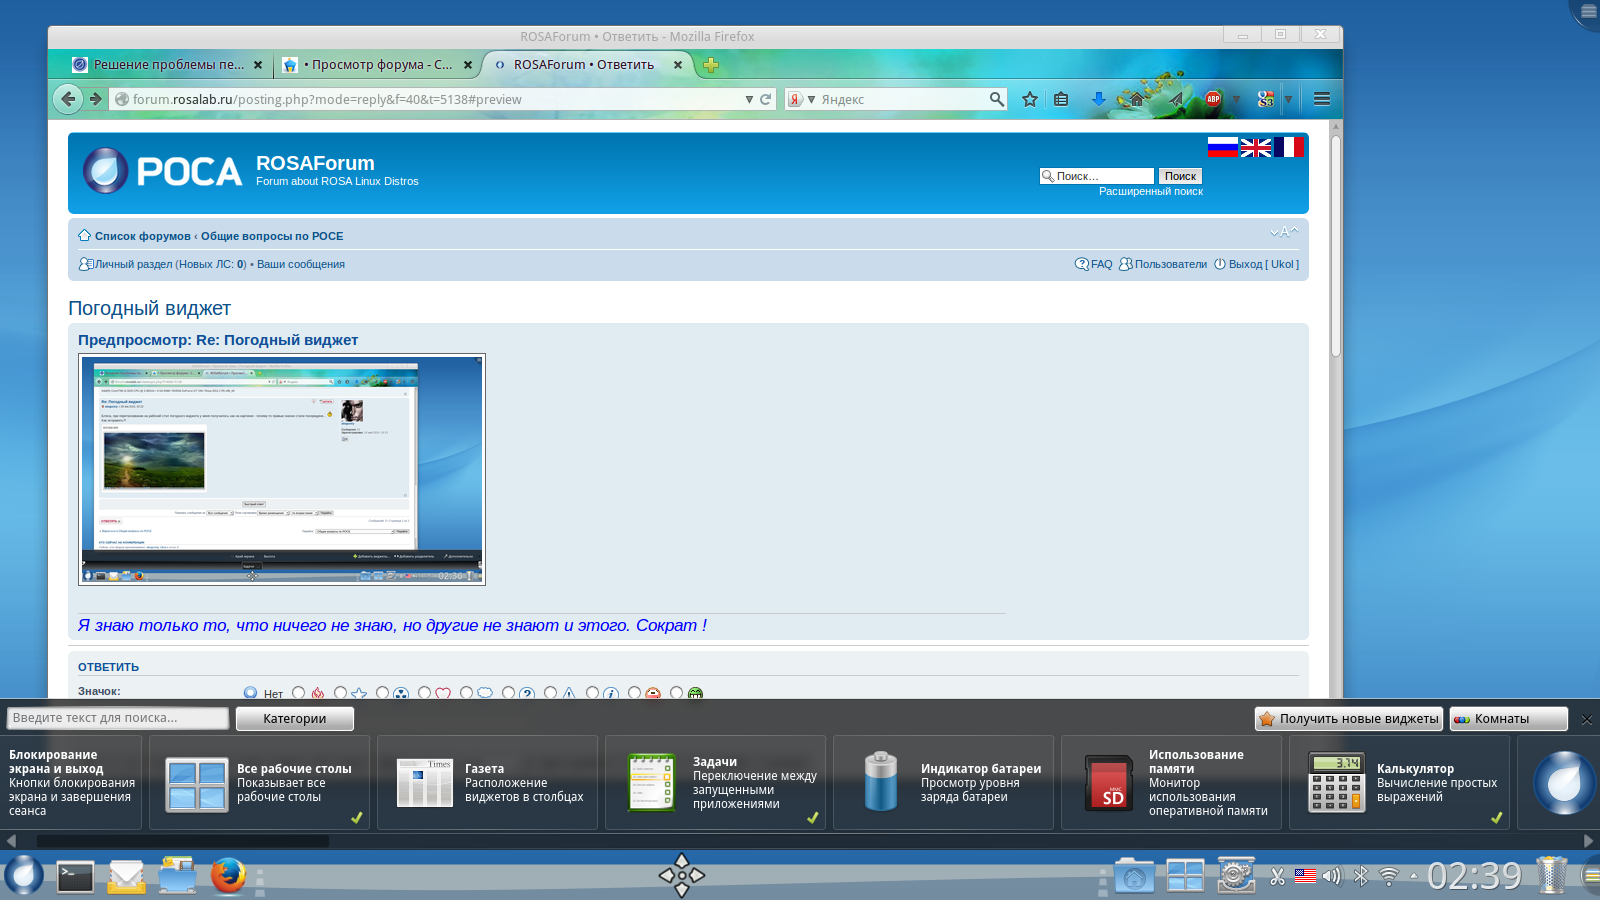Expand the S3 translator dropdown arrow
This screenshot has width=1600, height=900.
pyautogui.click(x=1288, y=99)
